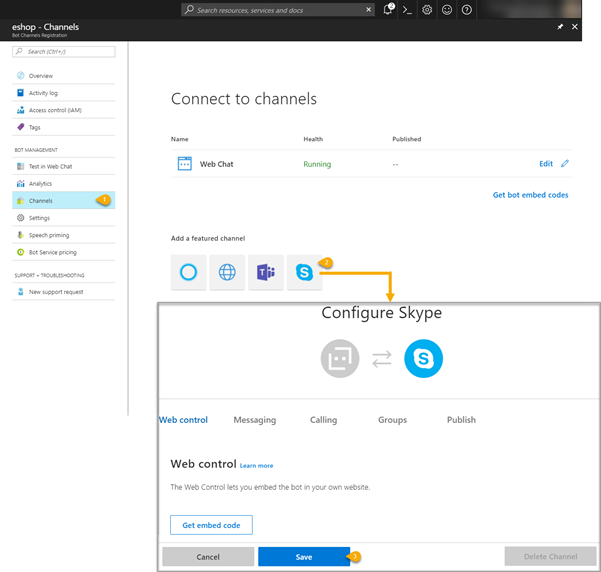Click the feedback smiley icon
The image size is (601, 572).
(x=447, y=10)
